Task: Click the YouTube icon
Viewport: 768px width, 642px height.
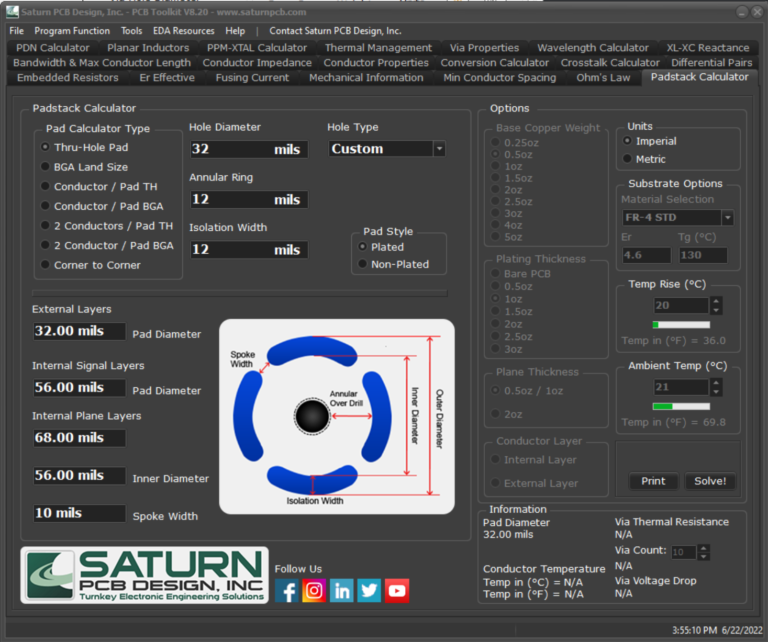Action: (397, 591)
